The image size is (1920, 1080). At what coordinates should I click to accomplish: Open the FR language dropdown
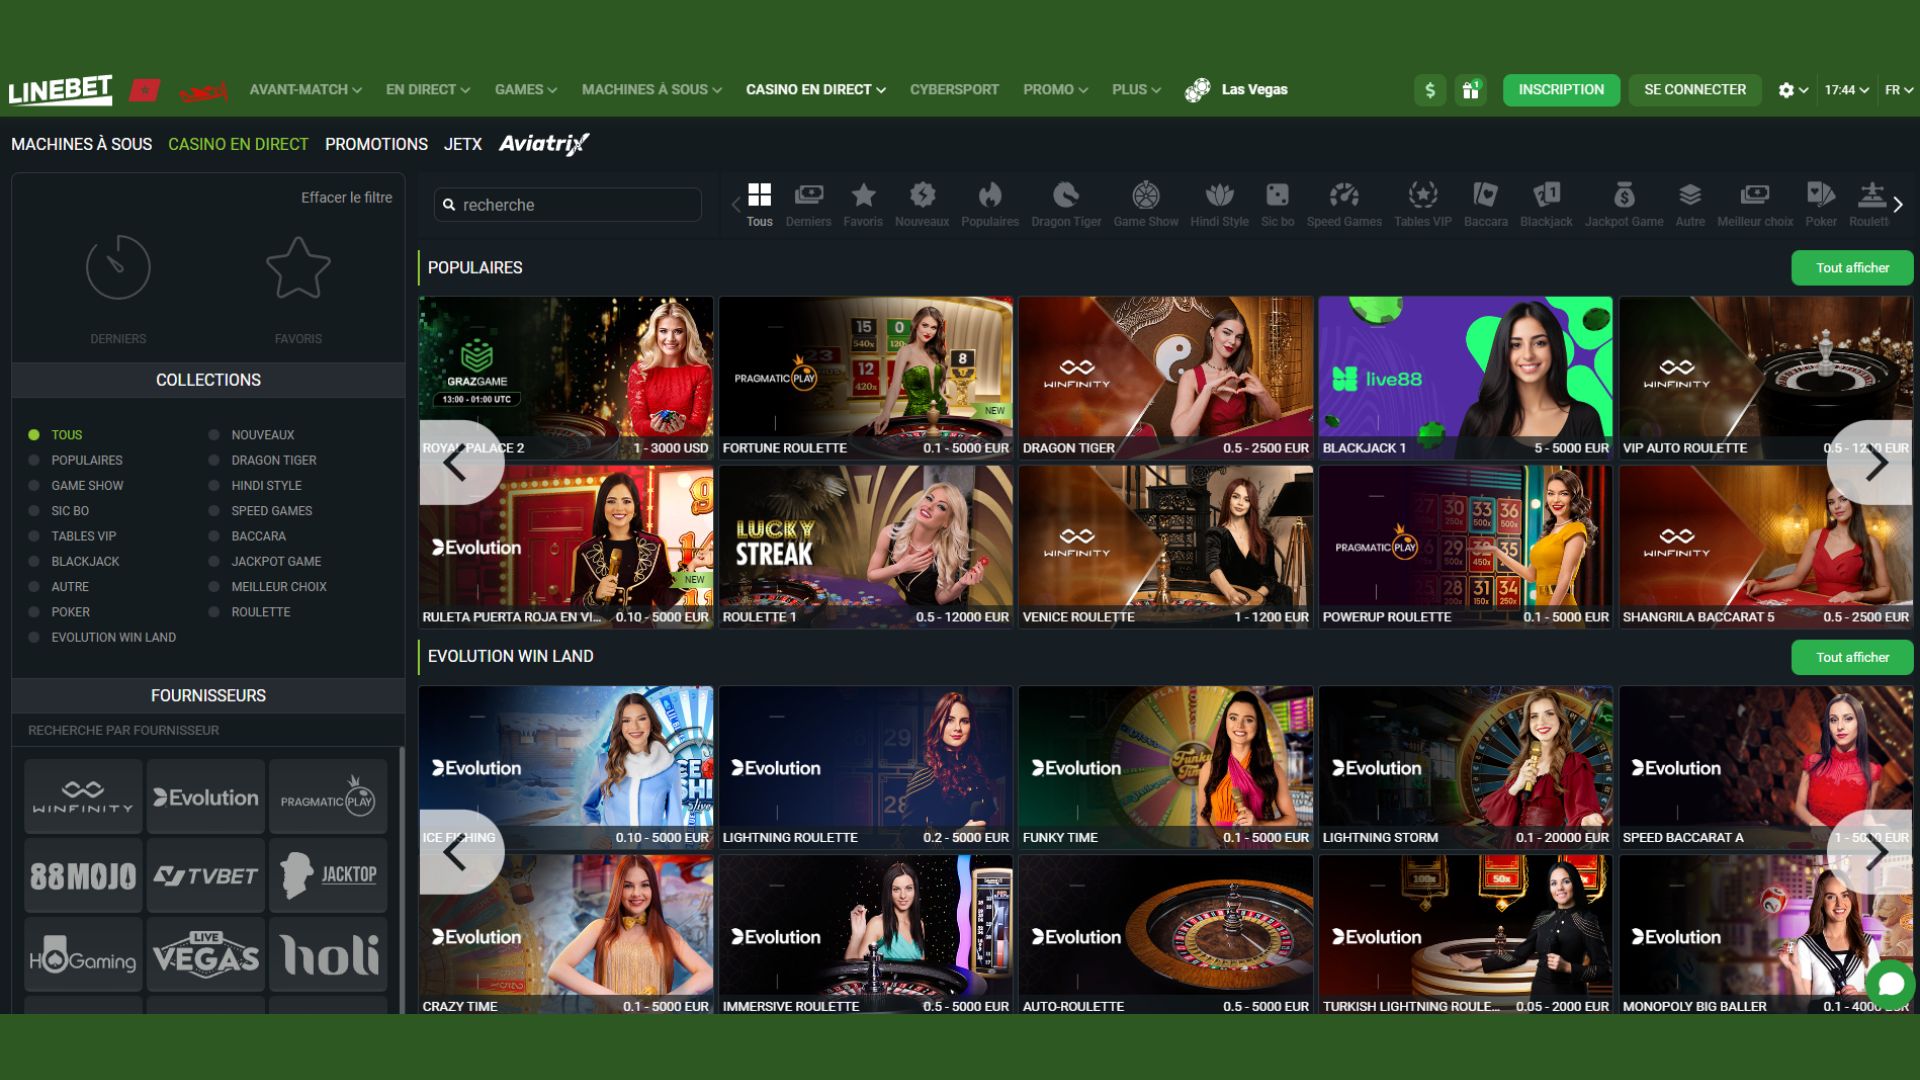(1898, 89)
